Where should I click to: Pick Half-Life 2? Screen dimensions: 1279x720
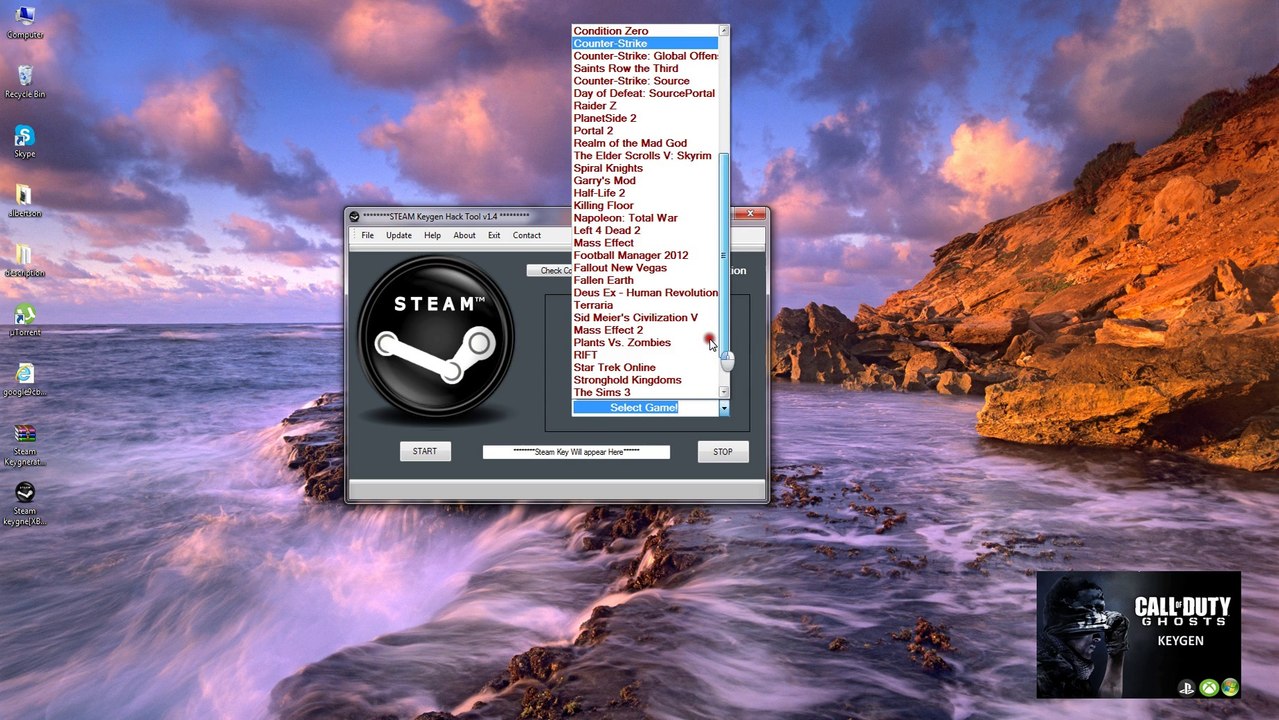click(x=645, y=193)
